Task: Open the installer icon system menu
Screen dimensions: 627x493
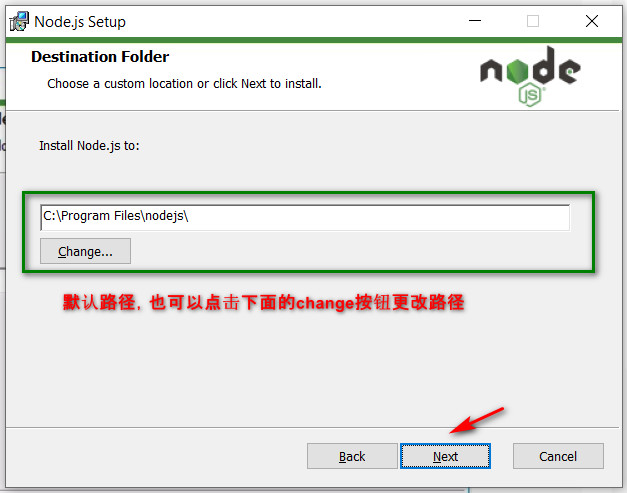Action: click(19, 21)
